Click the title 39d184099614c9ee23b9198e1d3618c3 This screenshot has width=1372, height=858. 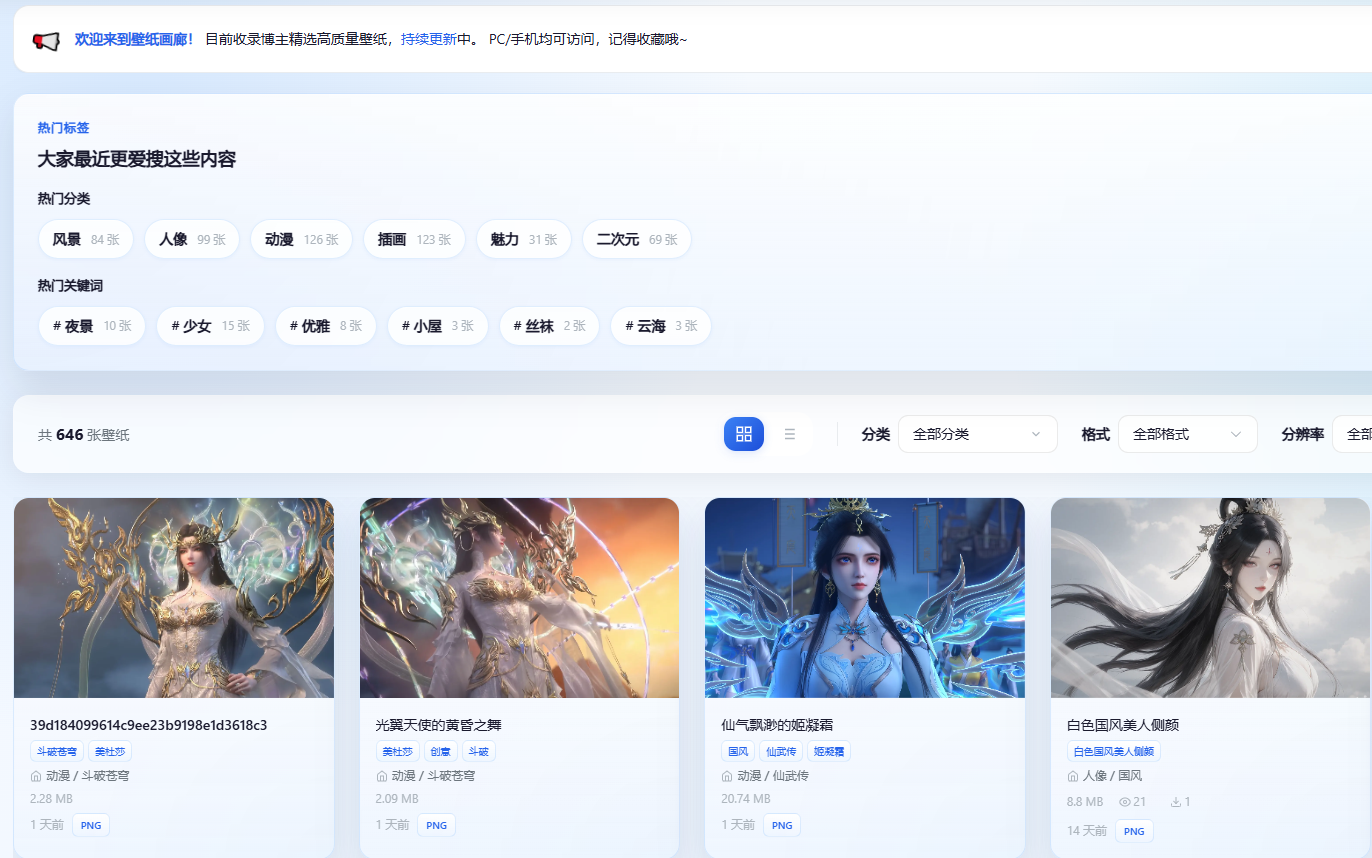click(x=148, y=725)
